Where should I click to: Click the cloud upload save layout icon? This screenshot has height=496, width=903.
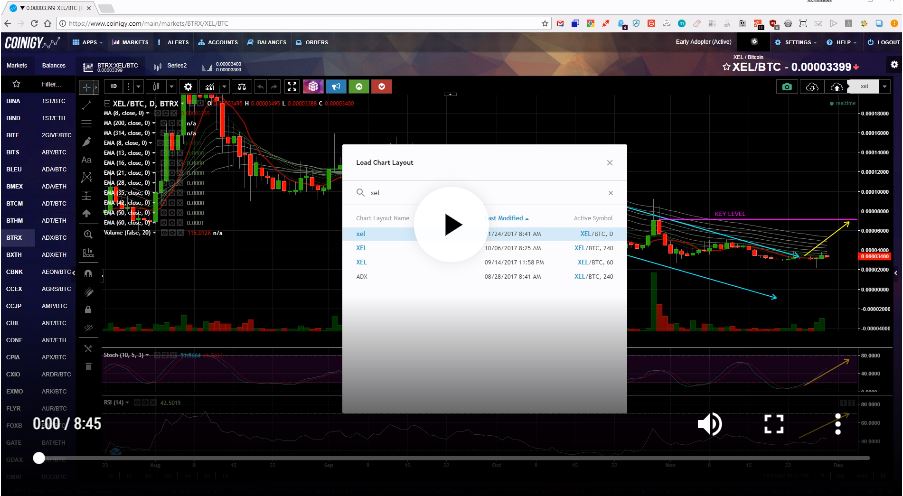tap(837, 86)
